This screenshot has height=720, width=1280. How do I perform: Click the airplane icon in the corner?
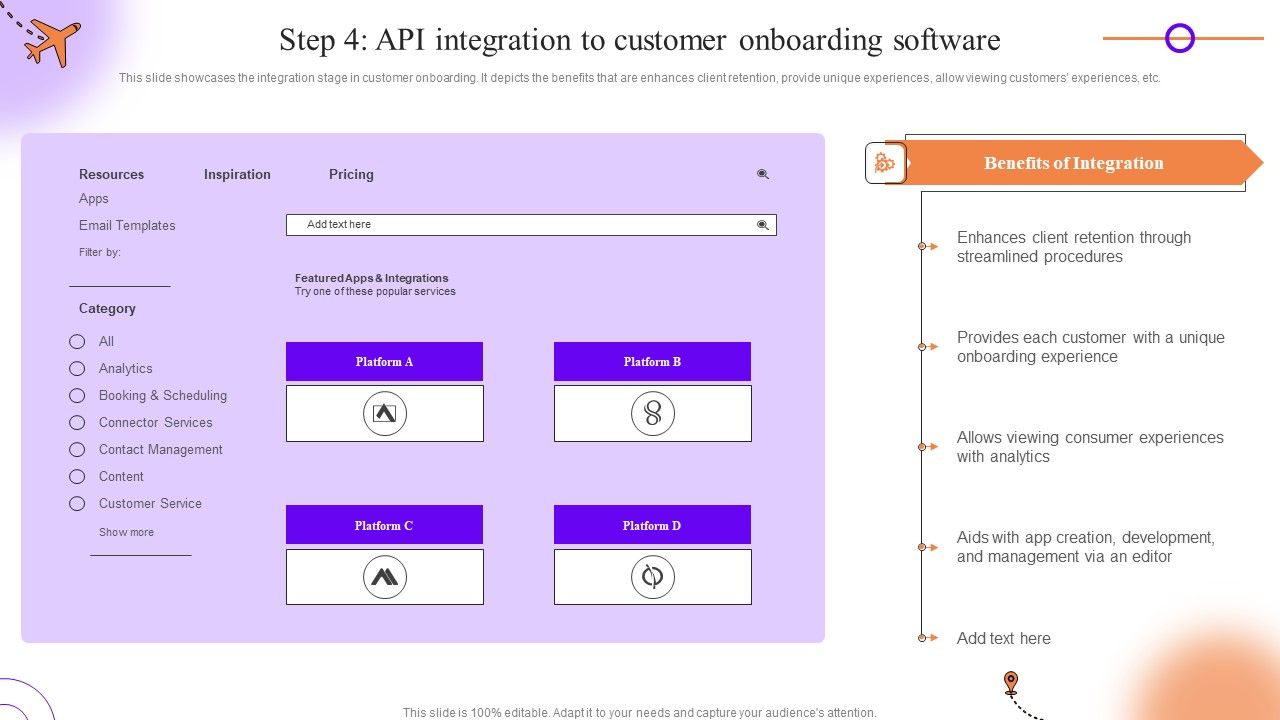point(52,42)
